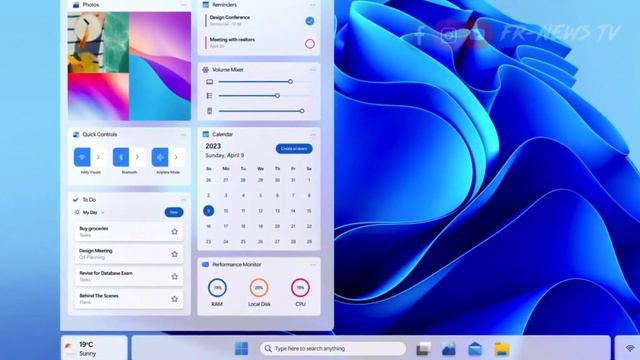Open the Design Meeting task
The height and width of the screenshot is (360, 640).
[x=129, y=254]
